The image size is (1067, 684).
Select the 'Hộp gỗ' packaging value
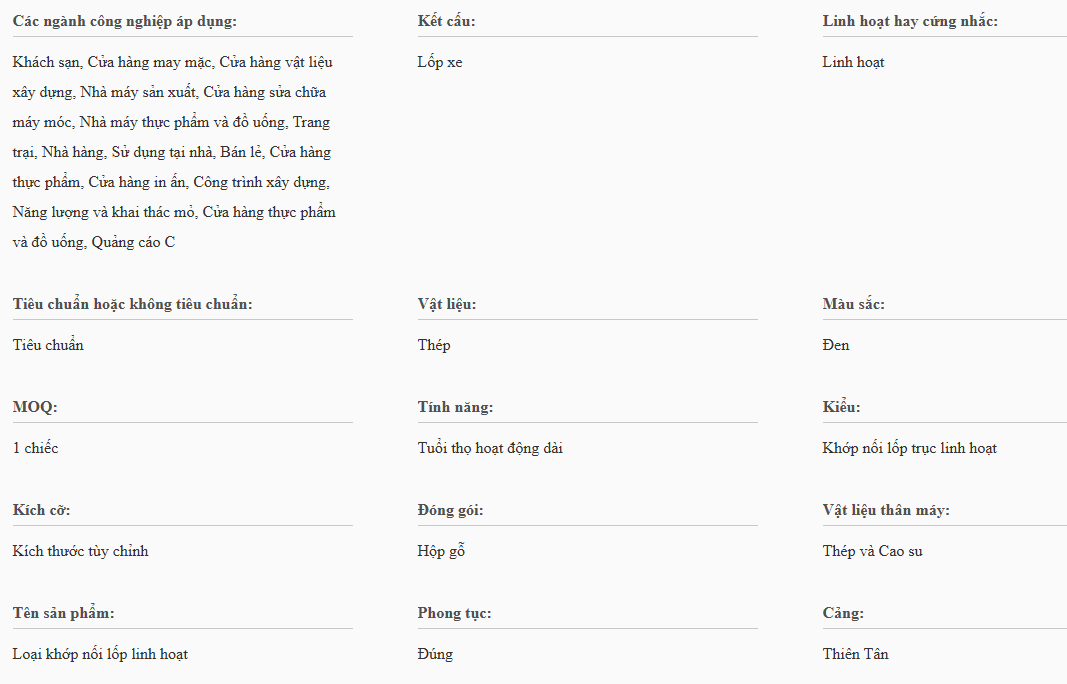pos(441,551)
